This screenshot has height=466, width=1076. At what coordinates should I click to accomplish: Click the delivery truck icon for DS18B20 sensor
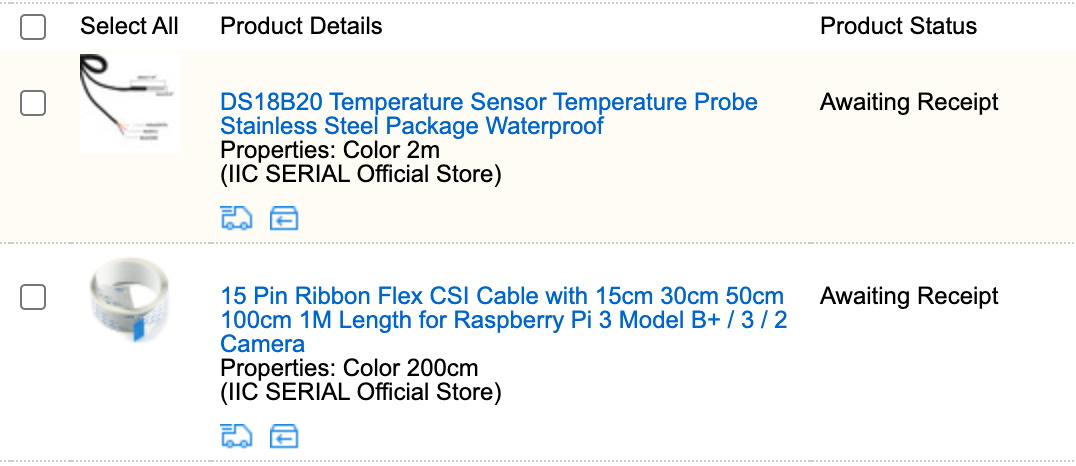click(236, 218)
